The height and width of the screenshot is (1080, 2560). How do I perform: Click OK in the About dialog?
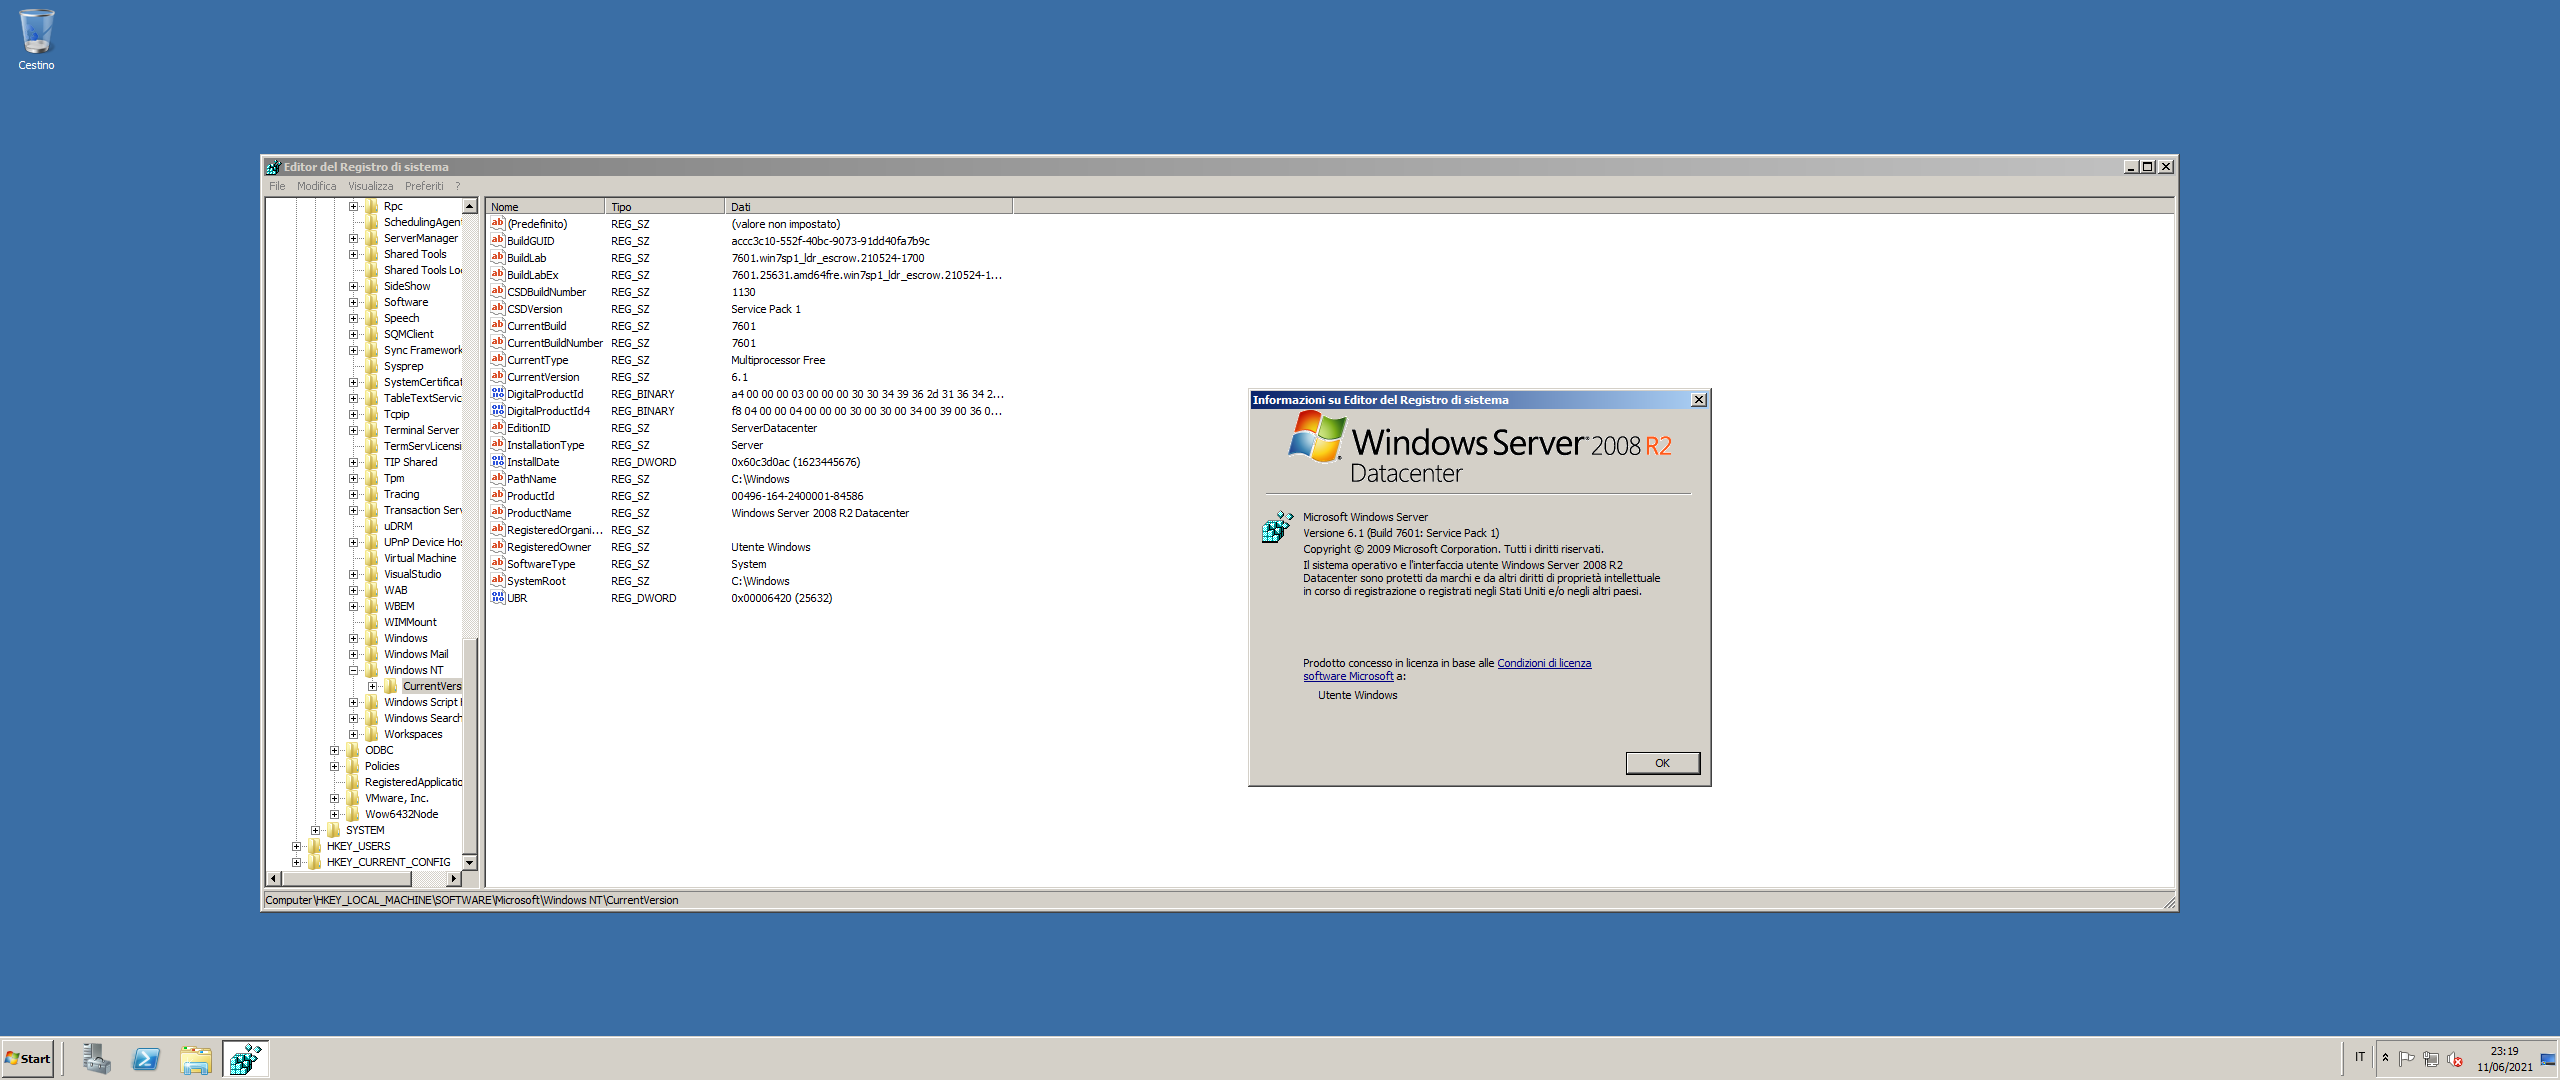[1662, 763]
